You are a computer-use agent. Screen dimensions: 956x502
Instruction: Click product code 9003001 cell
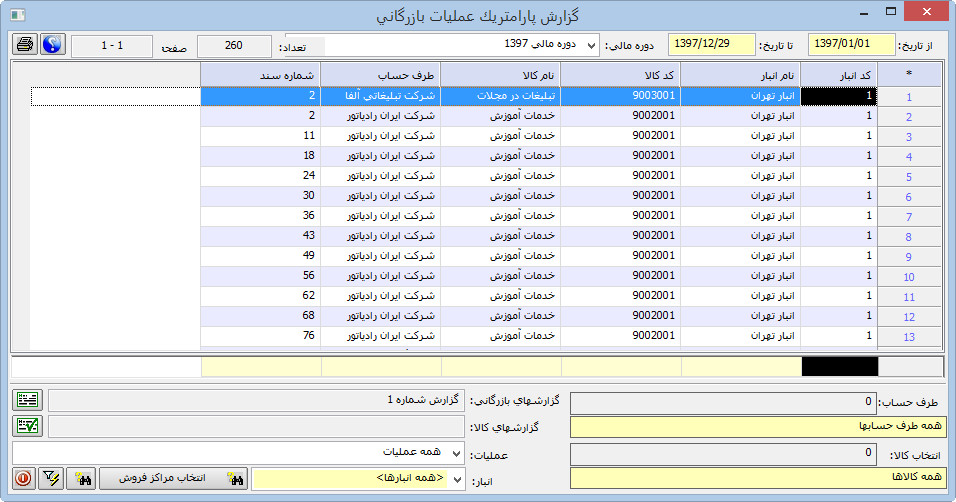(620, 96)
